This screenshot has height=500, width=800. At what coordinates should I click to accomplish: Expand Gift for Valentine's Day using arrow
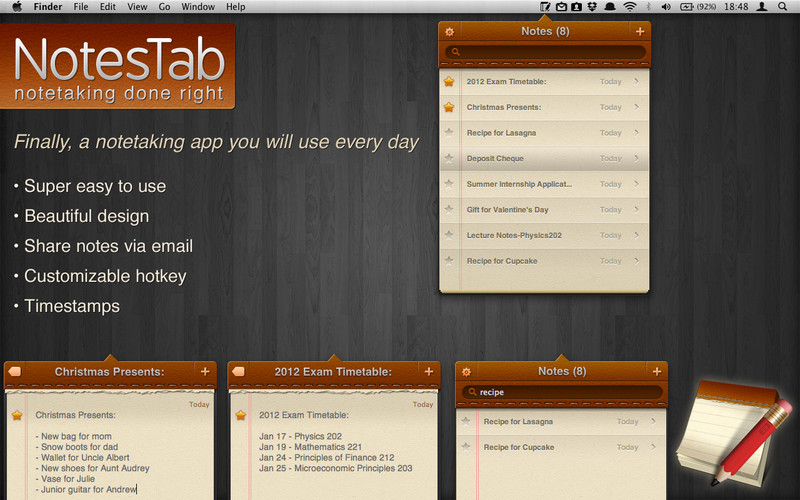coord(637,210)
